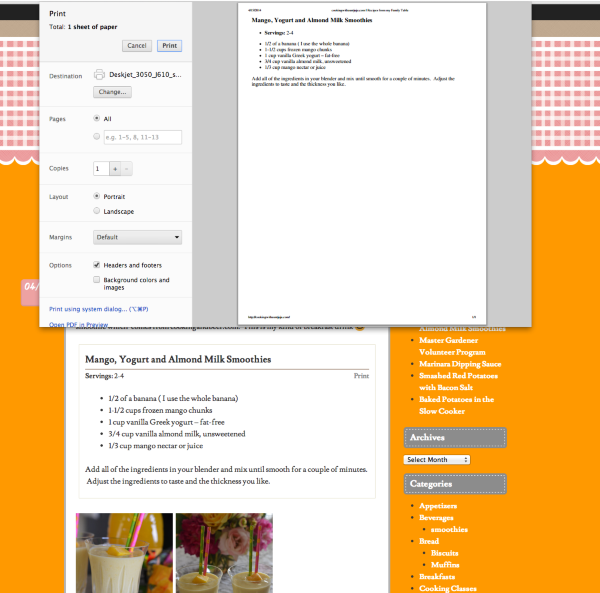Image resolution: width=600 pixels, height=593 pixels.
Task: Click the printer icon next to Deskjet destination
Action: click(x=99, y=74)
